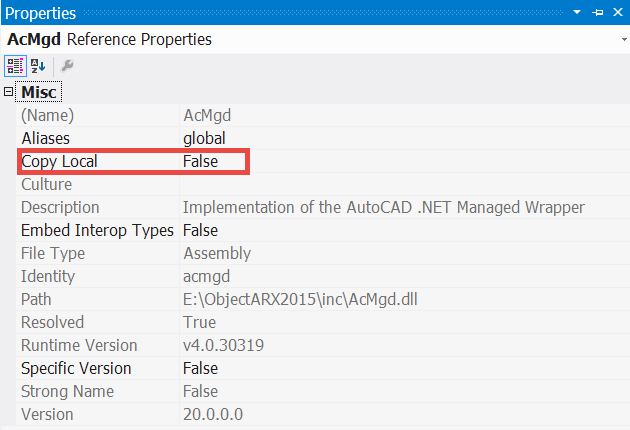Click the Assembly file type value
Viewport: 630px width, 430px height.
tap(217, 254)
